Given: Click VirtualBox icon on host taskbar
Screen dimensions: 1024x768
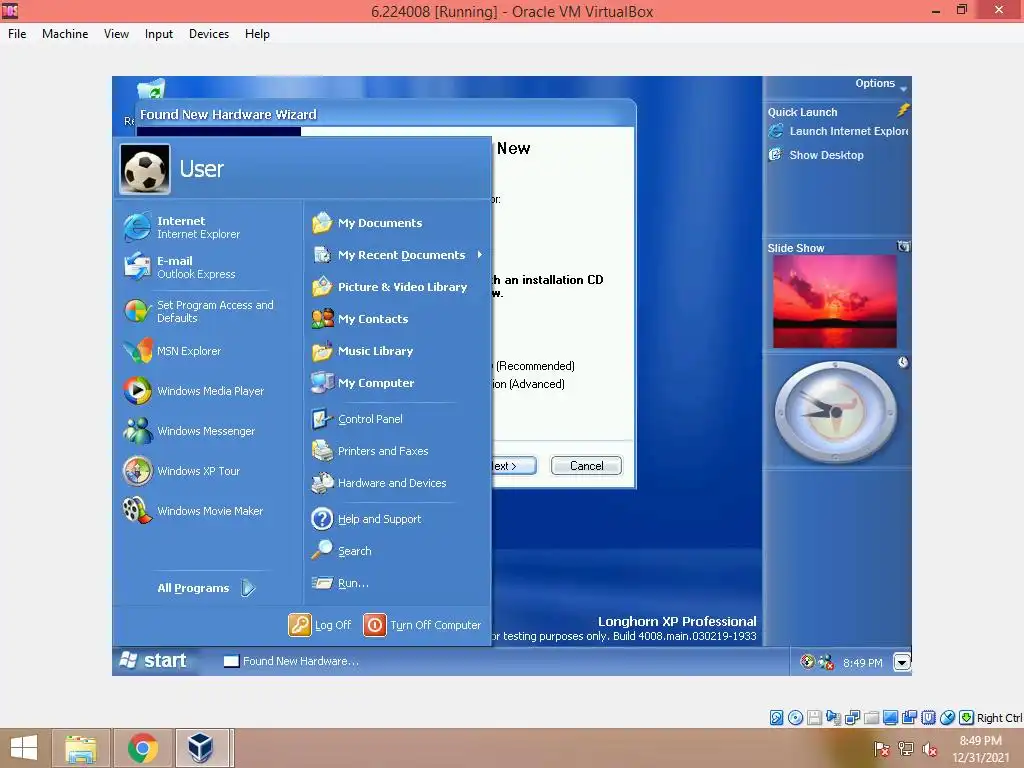Looking at the screenshot, I should tap(200, 748).
